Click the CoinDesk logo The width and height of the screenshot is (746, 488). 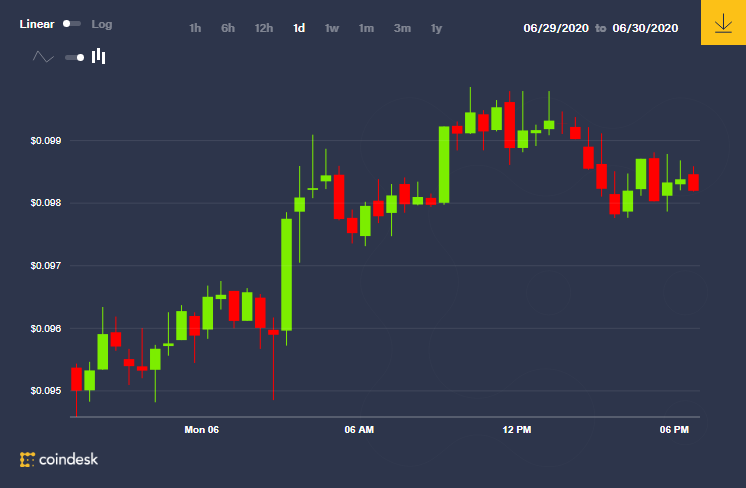click(x=59, y=459)
